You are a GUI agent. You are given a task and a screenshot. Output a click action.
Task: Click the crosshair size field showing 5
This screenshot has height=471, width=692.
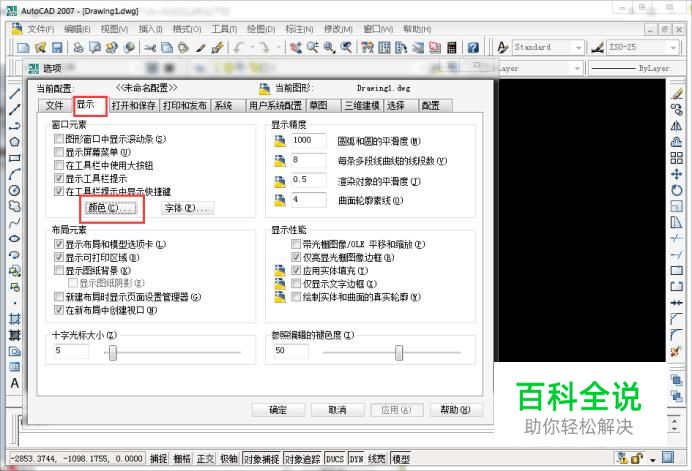(71, 351)
